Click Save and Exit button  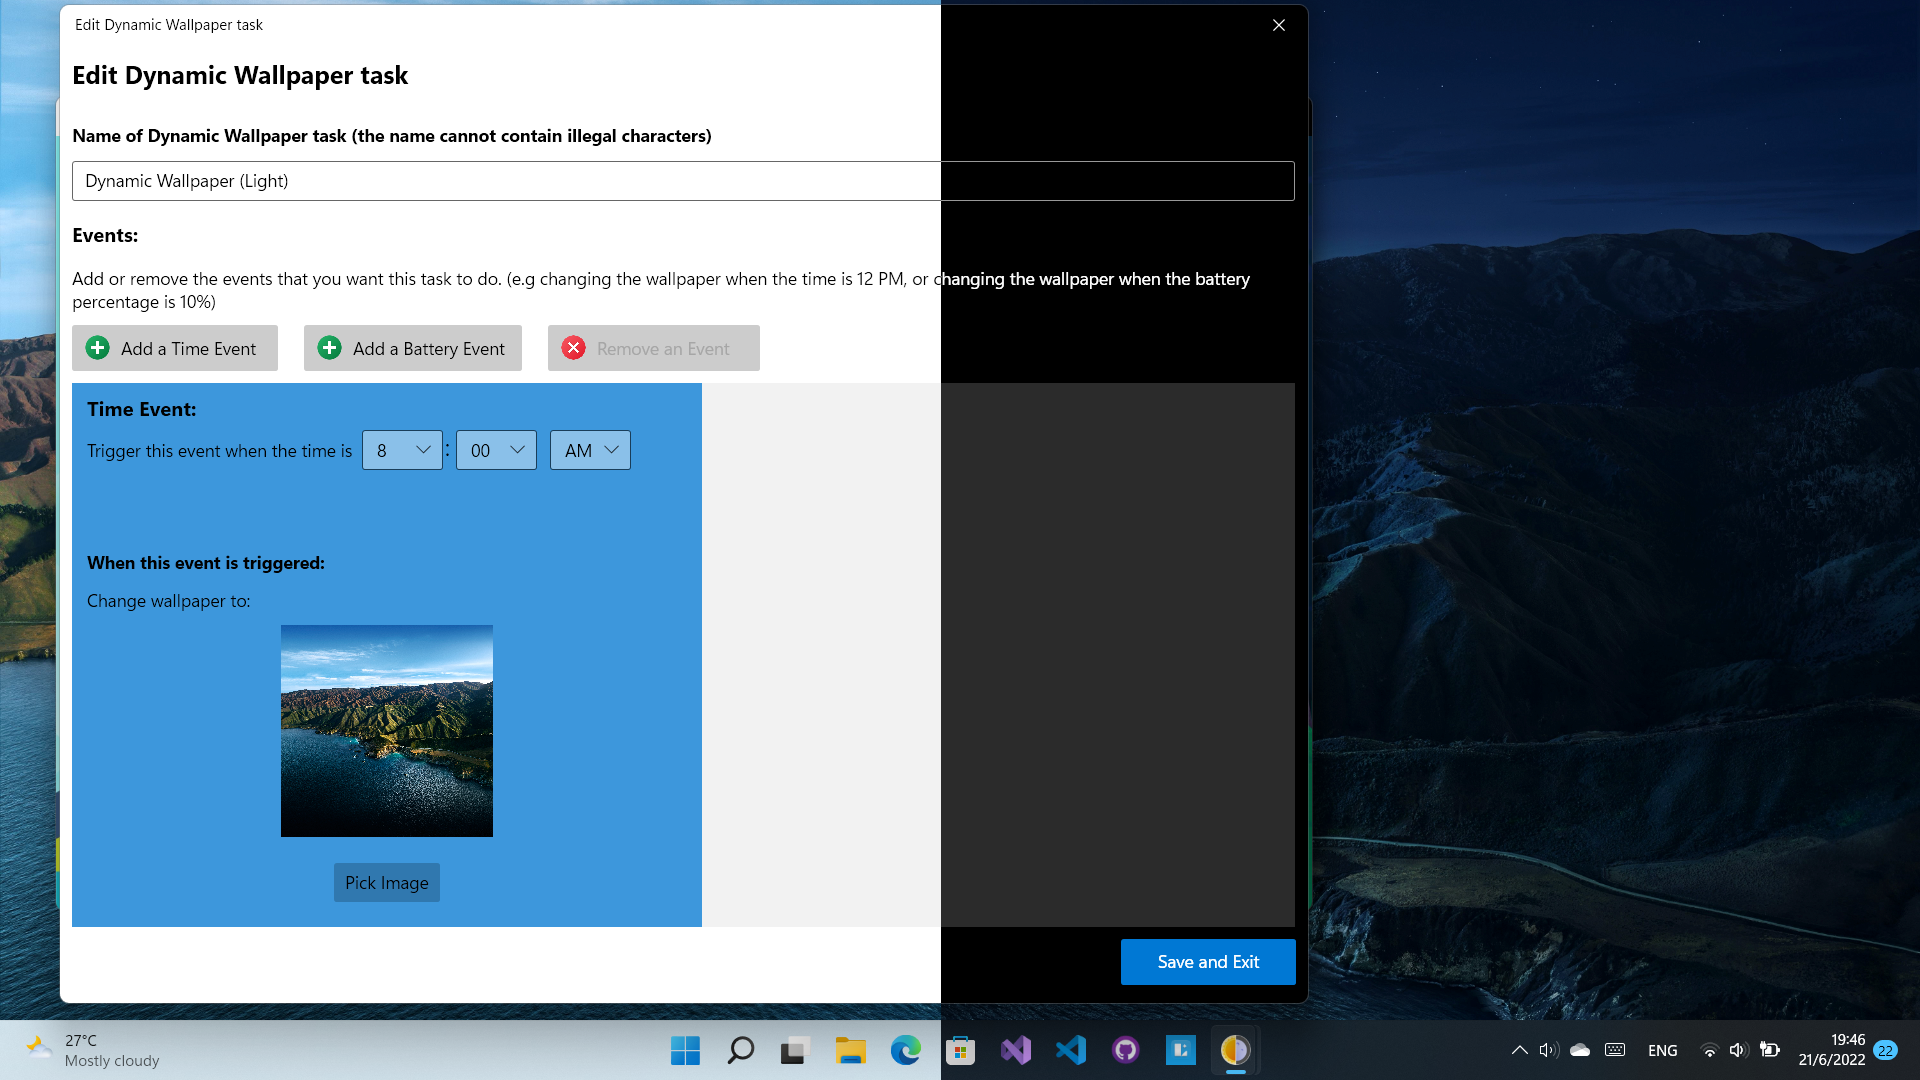tap(1208, 961)
